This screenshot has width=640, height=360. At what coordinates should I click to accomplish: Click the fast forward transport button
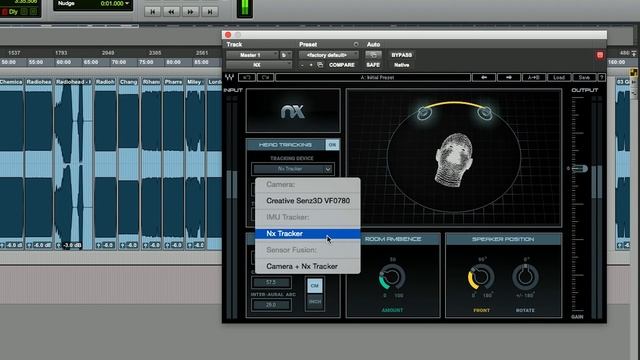[x=190, y=11]
